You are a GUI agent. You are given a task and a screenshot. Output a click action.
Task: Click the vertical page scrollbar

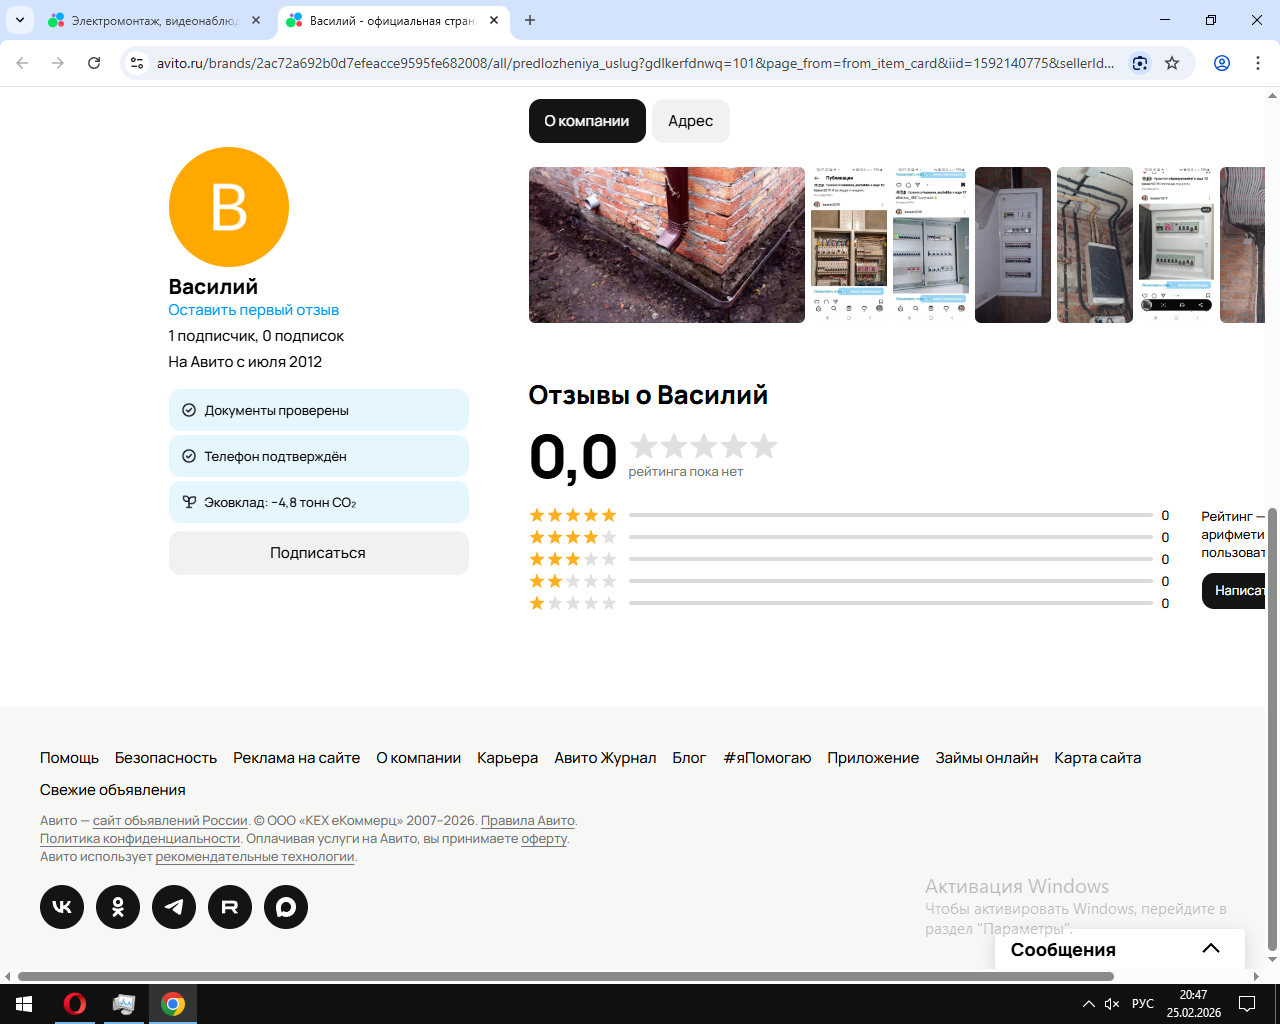coord(1272,730)
